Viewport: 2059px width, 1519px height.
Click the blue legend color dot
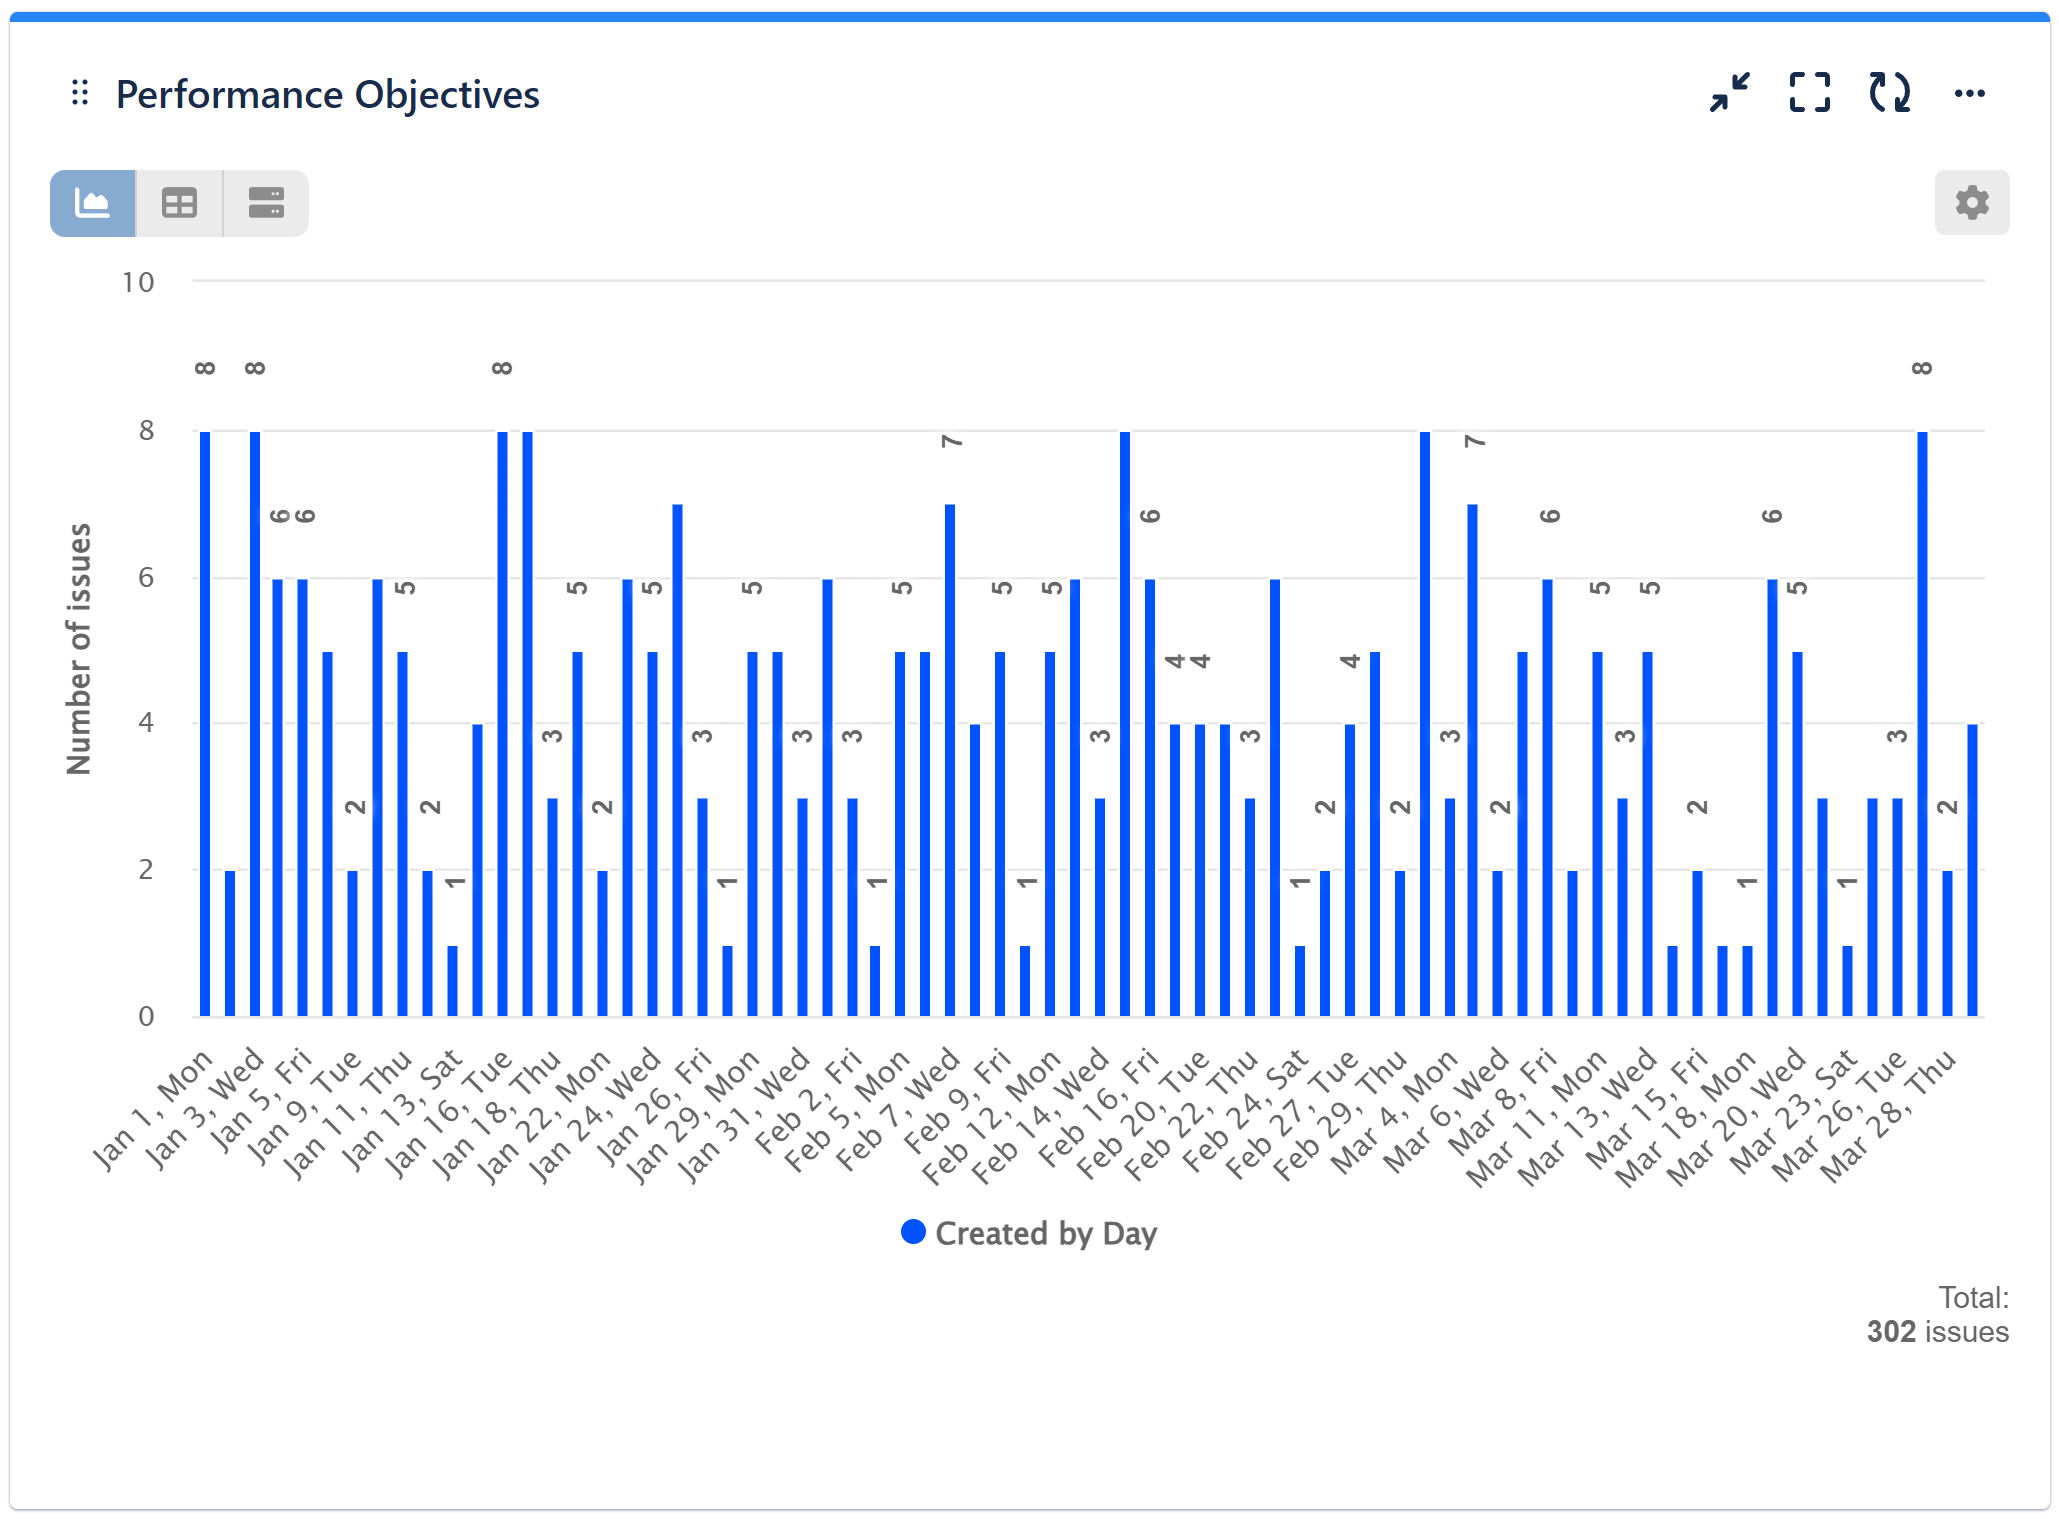pyautogui.click(x=911, y=1233)
